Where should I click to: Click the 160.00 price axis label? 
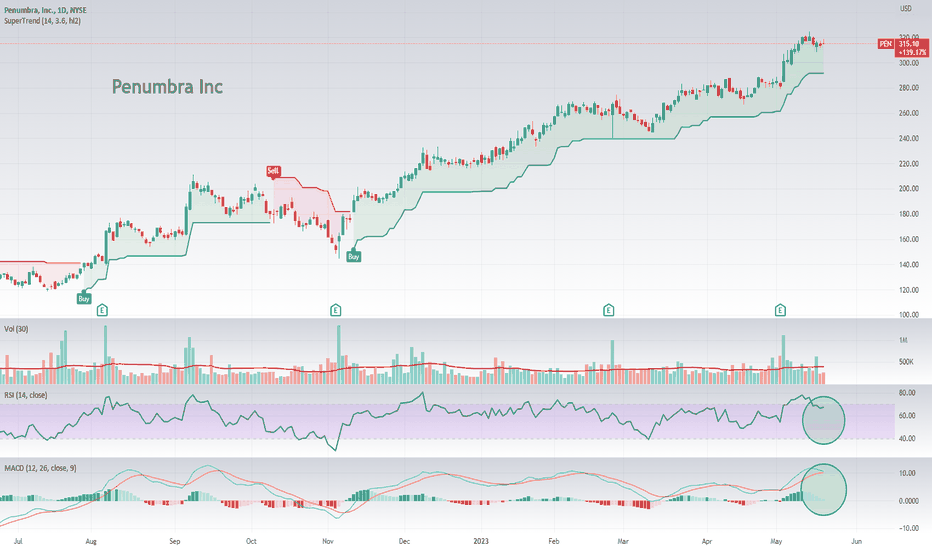[x=909, y=240]
